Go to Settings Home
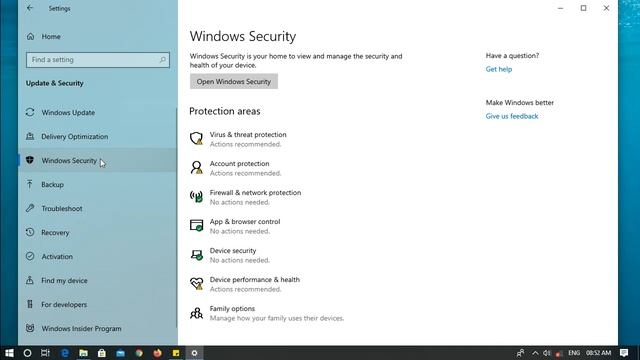The image size is (640, 360). point(51,36)
